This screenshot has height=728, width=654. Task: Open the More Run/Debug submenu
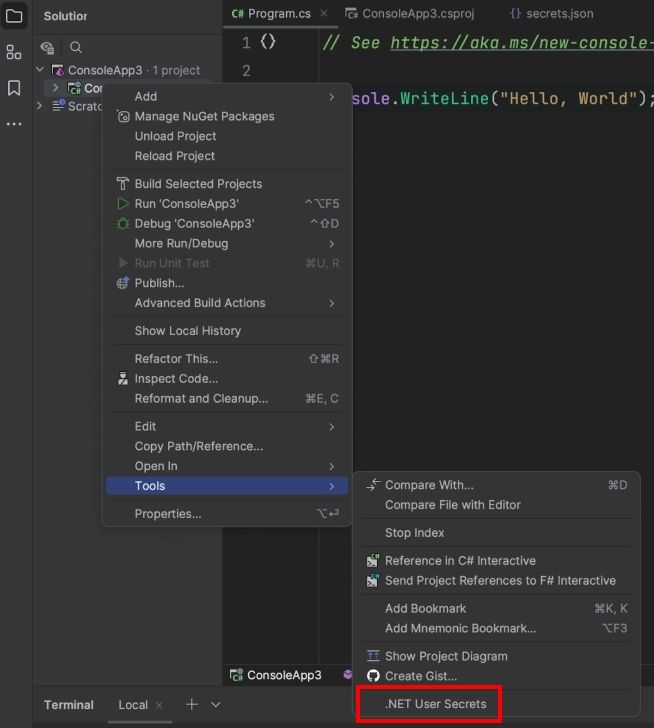coord(227,243)
